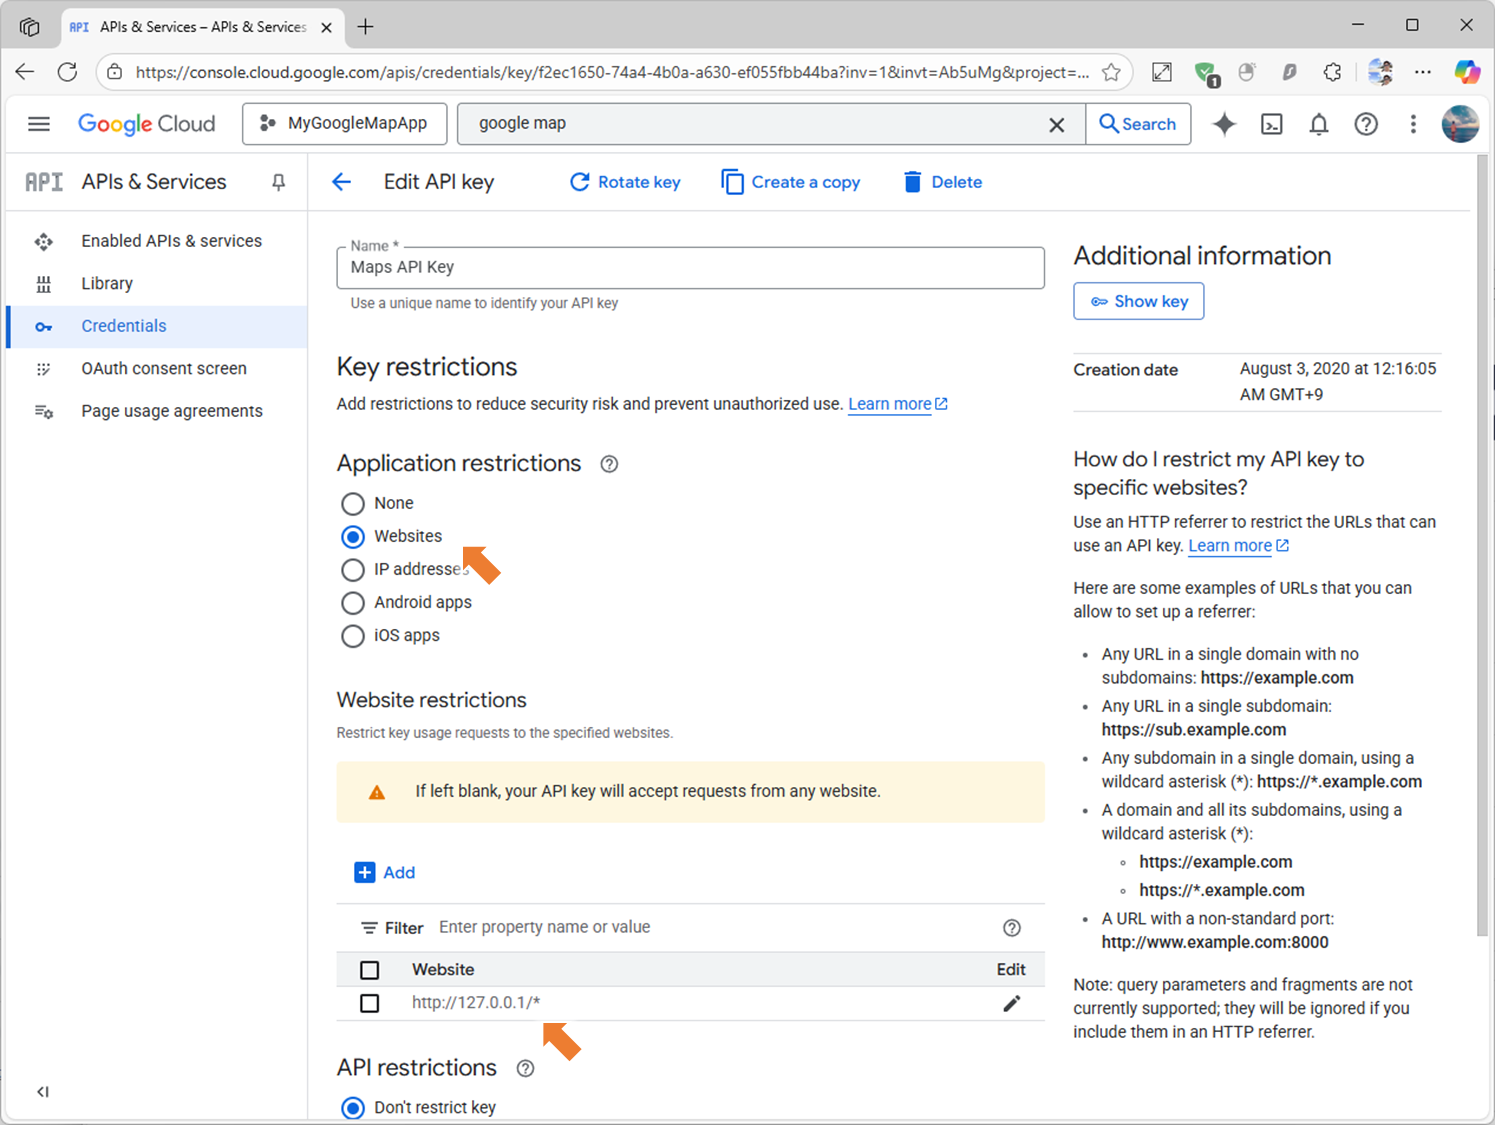The height and width of the screenshot is (1125, 1495).
Task: Add a website restriction
Action: (385, 873)
